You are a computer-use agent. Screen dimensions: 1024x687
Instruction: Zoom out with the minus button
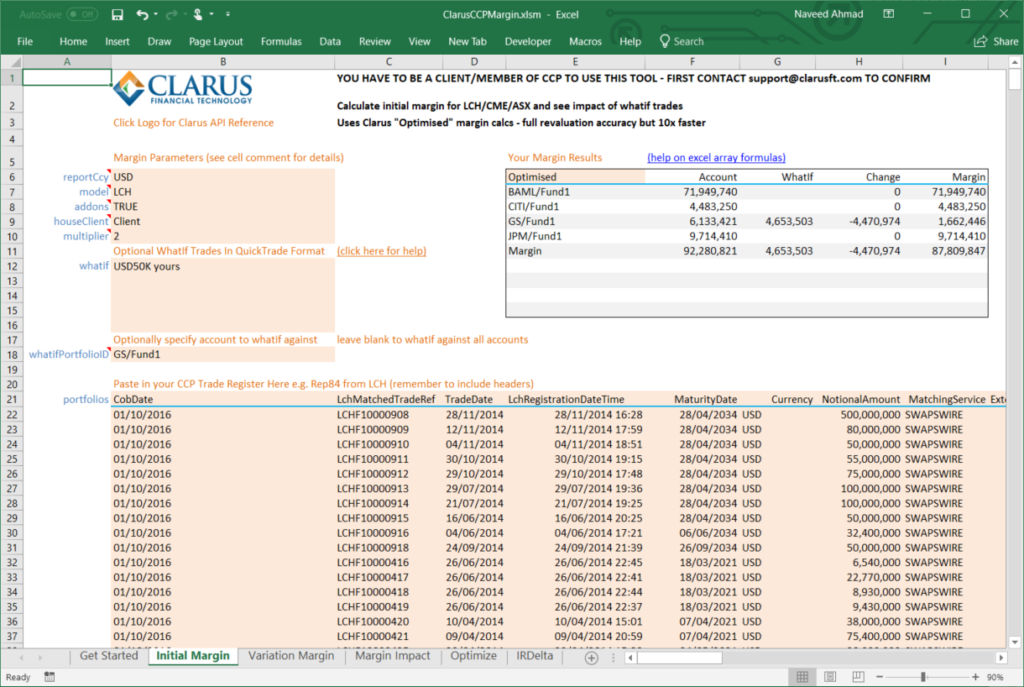pos(880,677)
